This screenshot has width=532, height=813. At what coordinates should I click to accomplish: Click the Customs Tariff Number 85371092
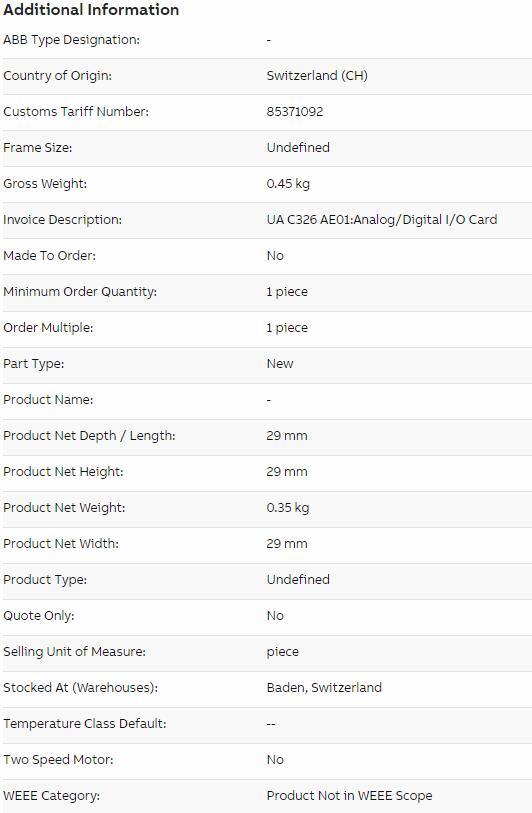295,111
